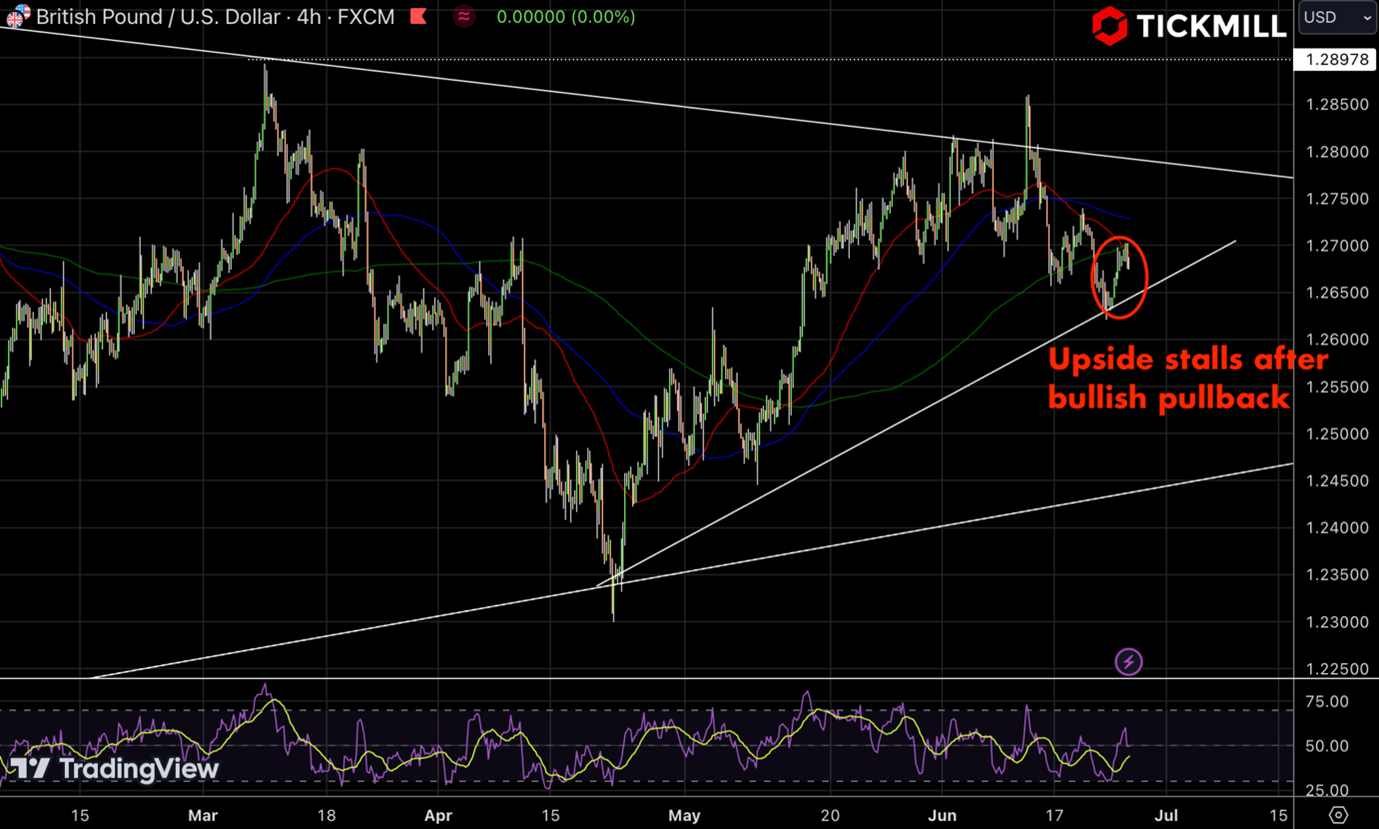1379x829 pixels.
Task: Click the 1.24000 price axis label
Action: (1337, 528)
